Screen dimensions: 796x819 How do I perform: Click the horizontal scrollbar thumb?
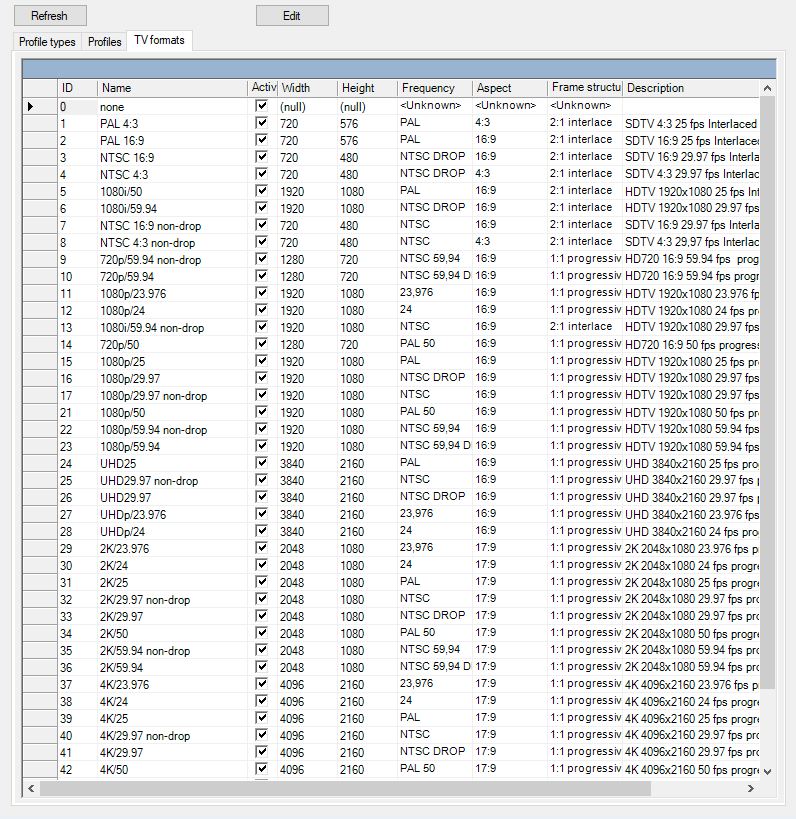(345, 789)
